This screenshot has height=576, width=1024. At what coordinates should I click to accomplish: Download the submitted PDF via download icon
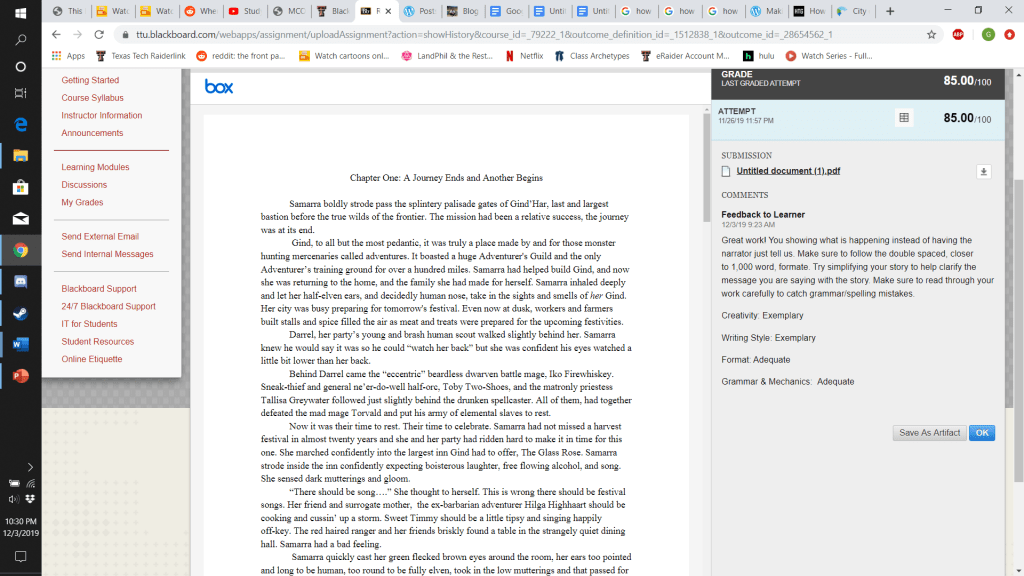(984, 171)
